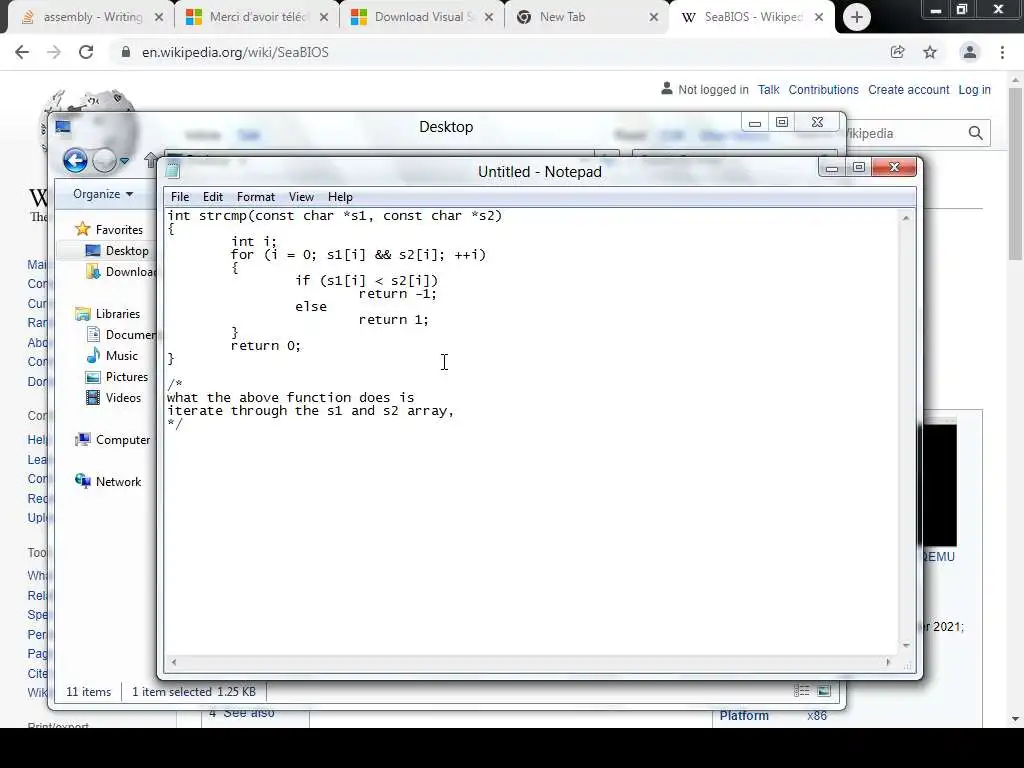Viewport: 1024px width, 768px height.
Task: Click Wikipedia search magnifier icon
Action: [x=976, y=133]
